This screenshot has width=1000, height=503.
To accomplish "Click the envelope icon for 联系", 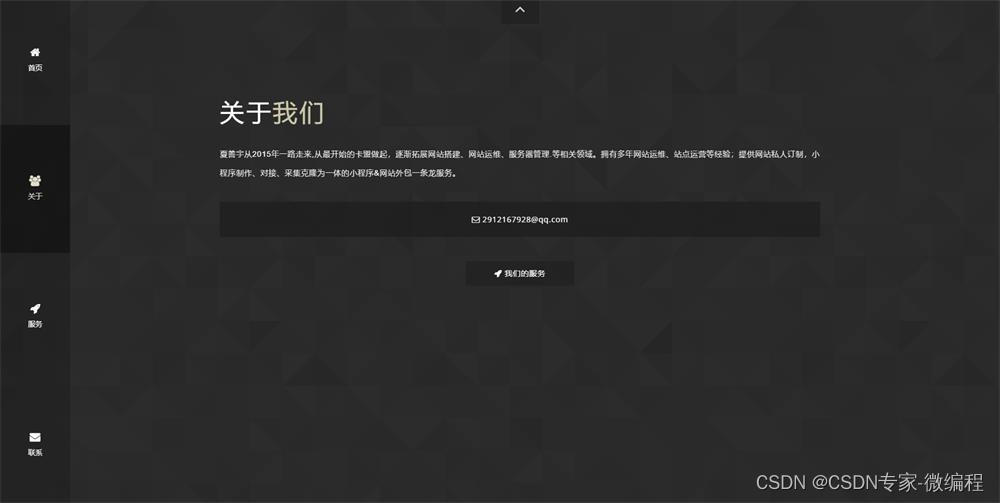I will coord(35,437).
